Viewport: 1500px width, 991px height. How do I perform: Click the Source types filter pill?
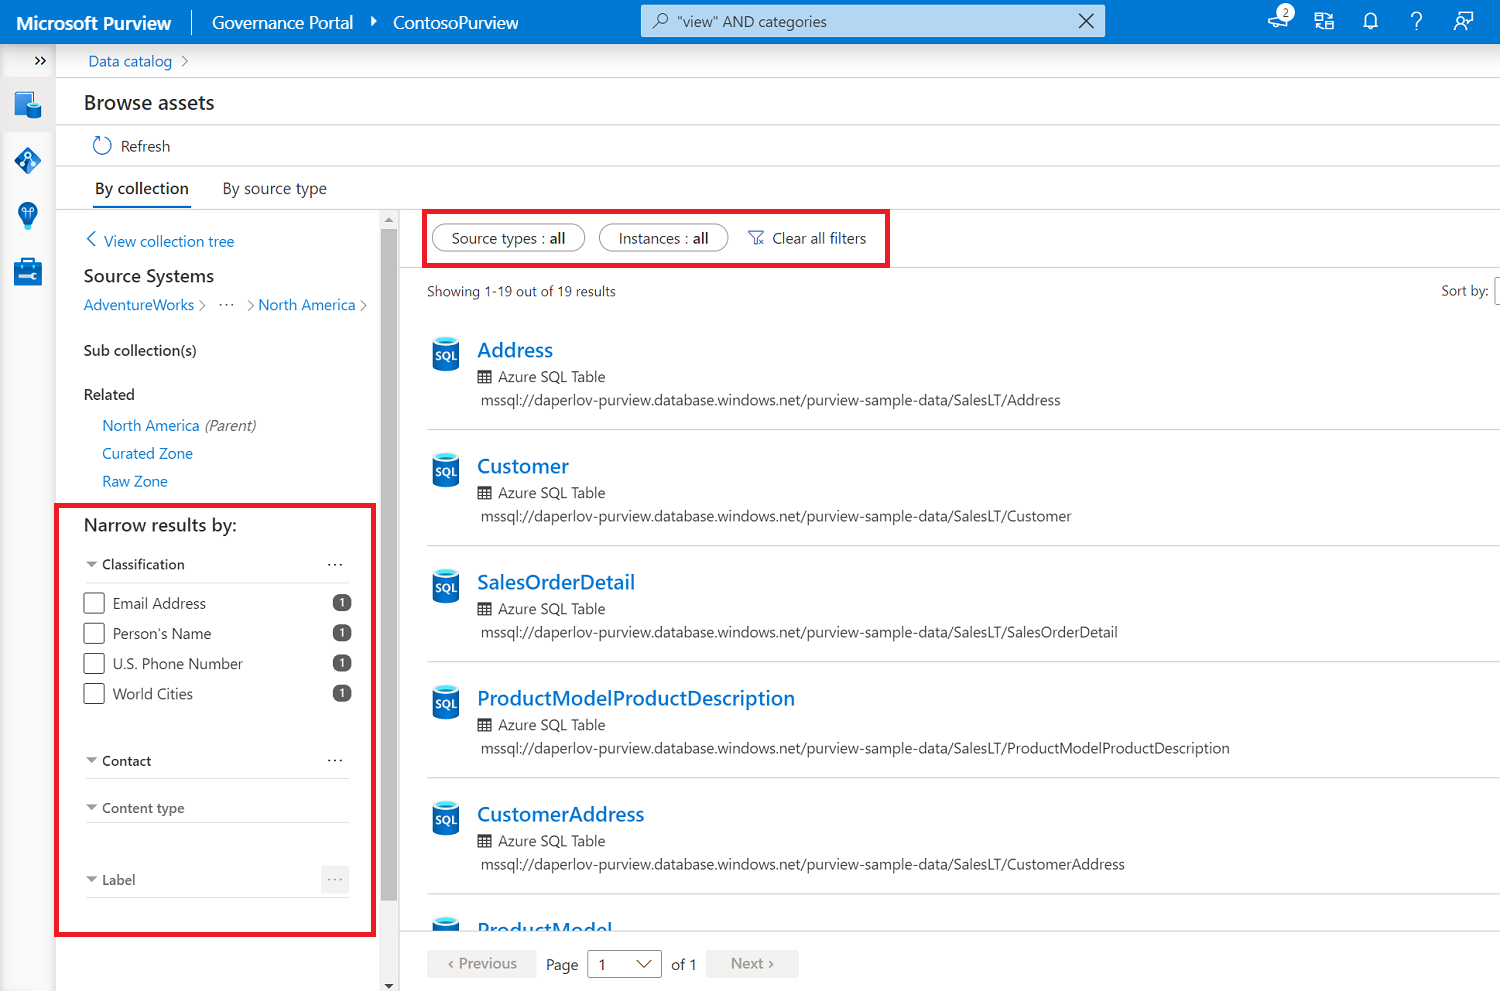click(x=508, y=238)
